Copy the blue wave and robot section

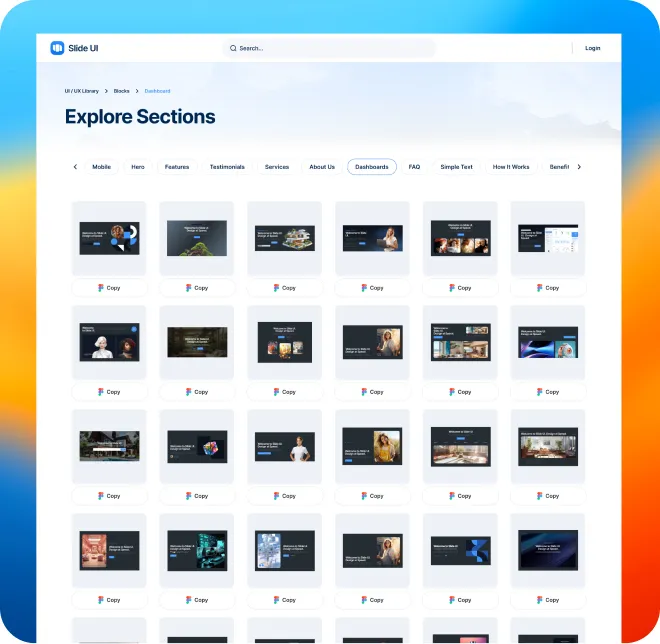[548, 392]
